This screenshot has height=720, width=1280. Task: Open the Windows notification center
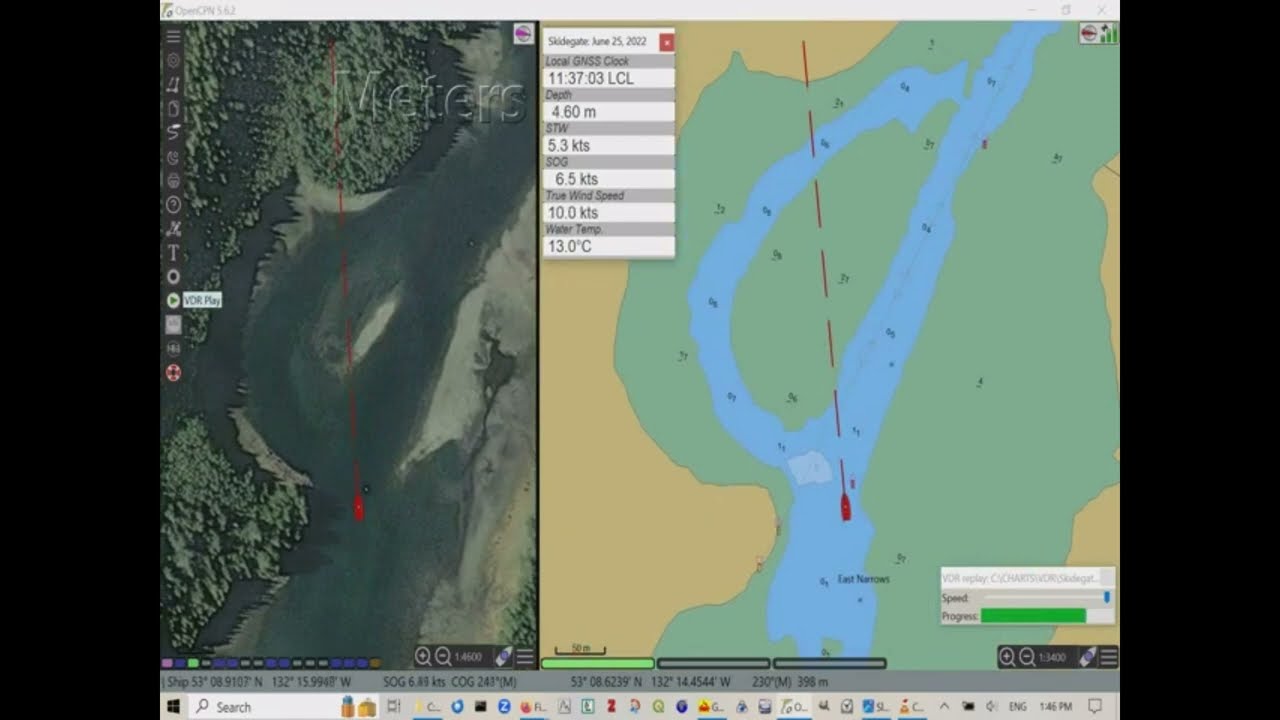pyautogui.click(x=1095, y=706)
